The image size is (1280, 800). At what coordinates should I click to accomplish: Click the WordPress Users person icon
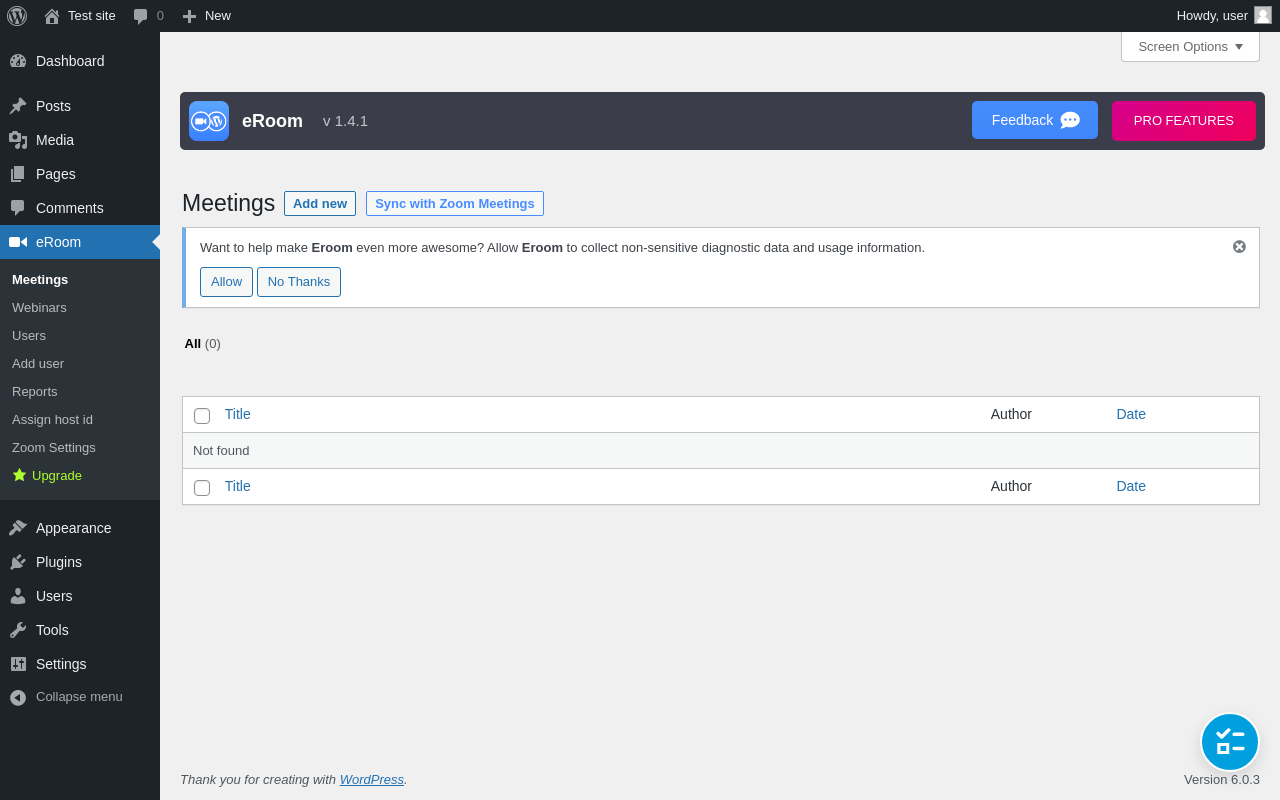(18, 596)
